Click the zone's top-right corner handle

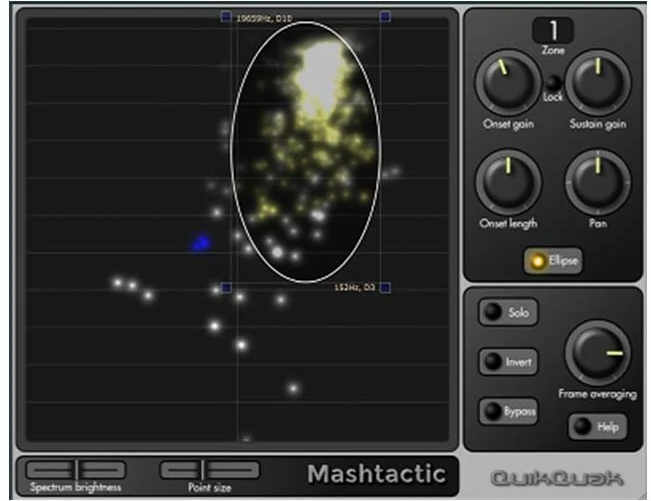(385, 17)
